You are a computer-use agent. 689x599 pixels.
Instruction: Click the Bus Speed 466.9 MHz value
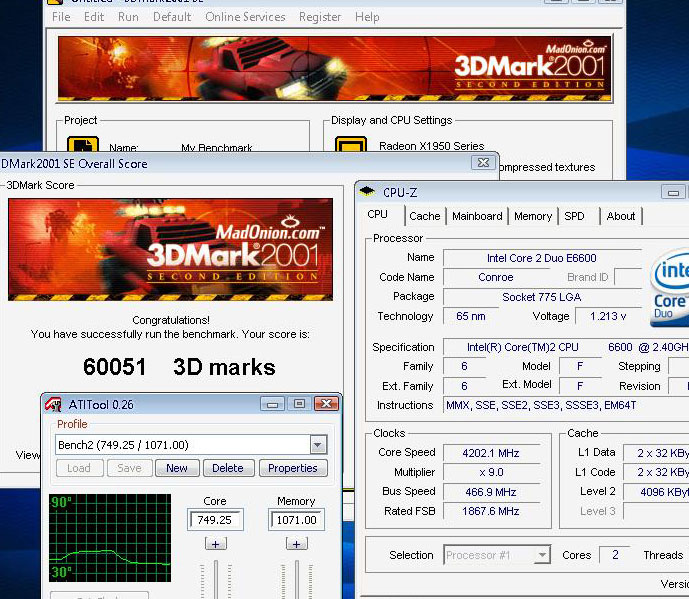click(x=491, y=492)
